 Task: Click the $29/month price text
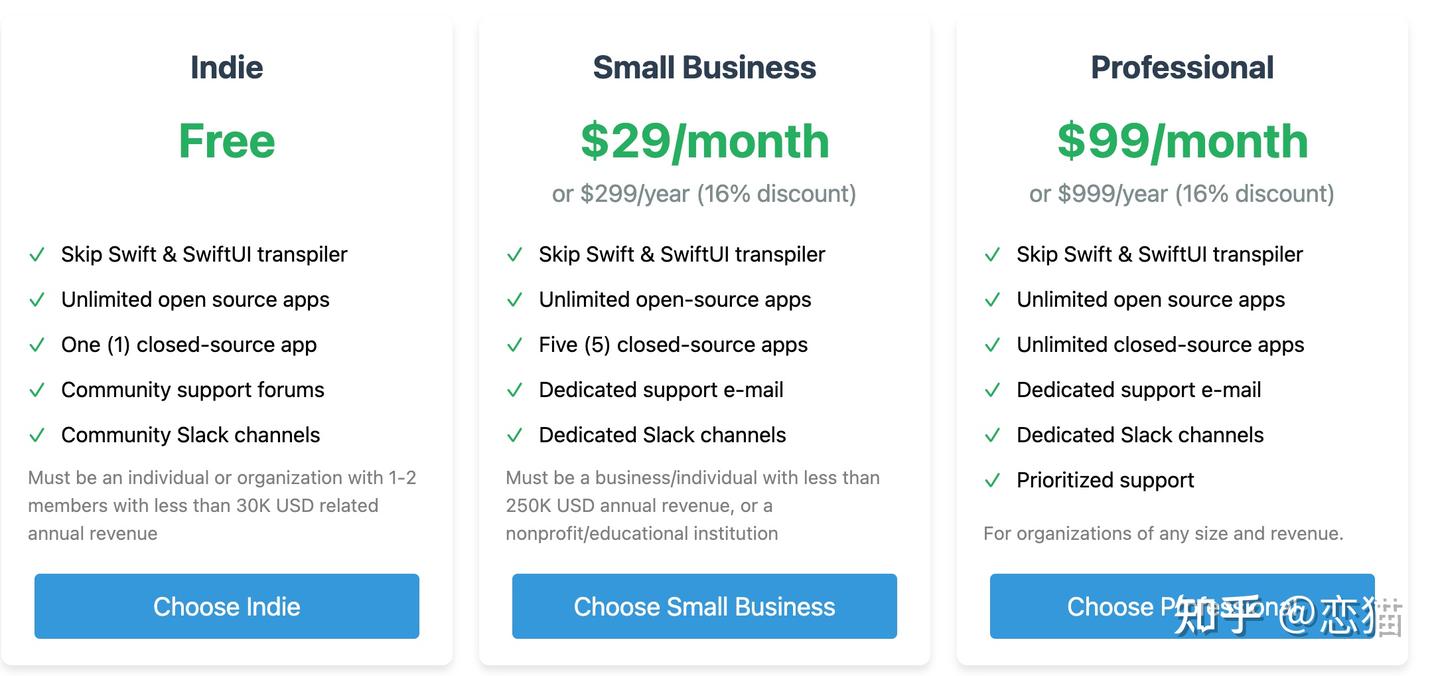tap(704, 141)
